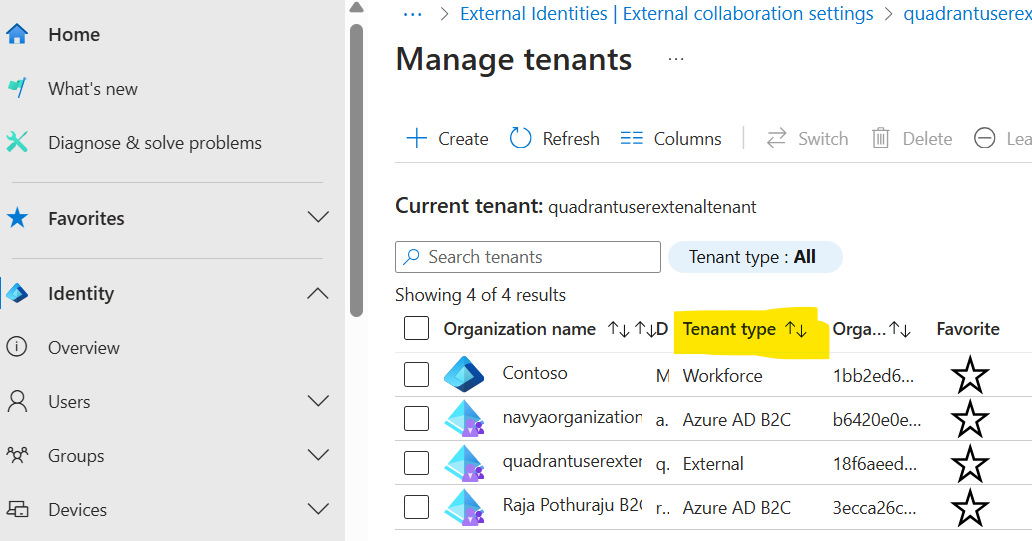Click the Search tenants input field
1032x541 pixels.
528,257
